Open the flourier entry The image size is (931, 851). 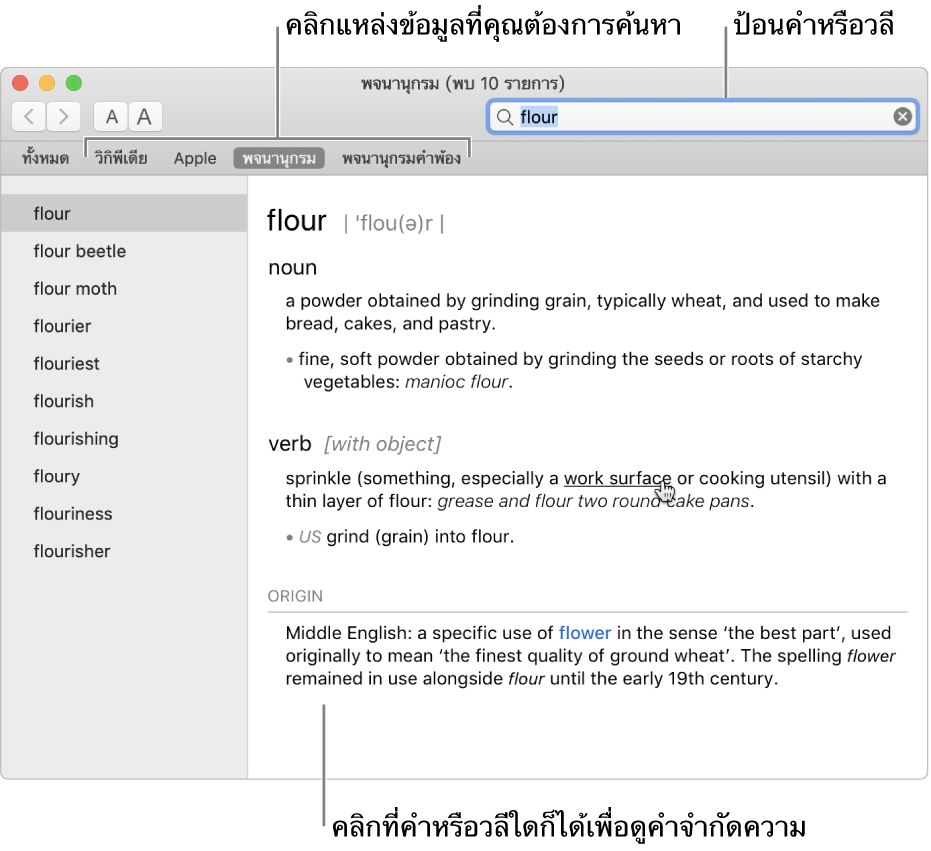point(124,326)
